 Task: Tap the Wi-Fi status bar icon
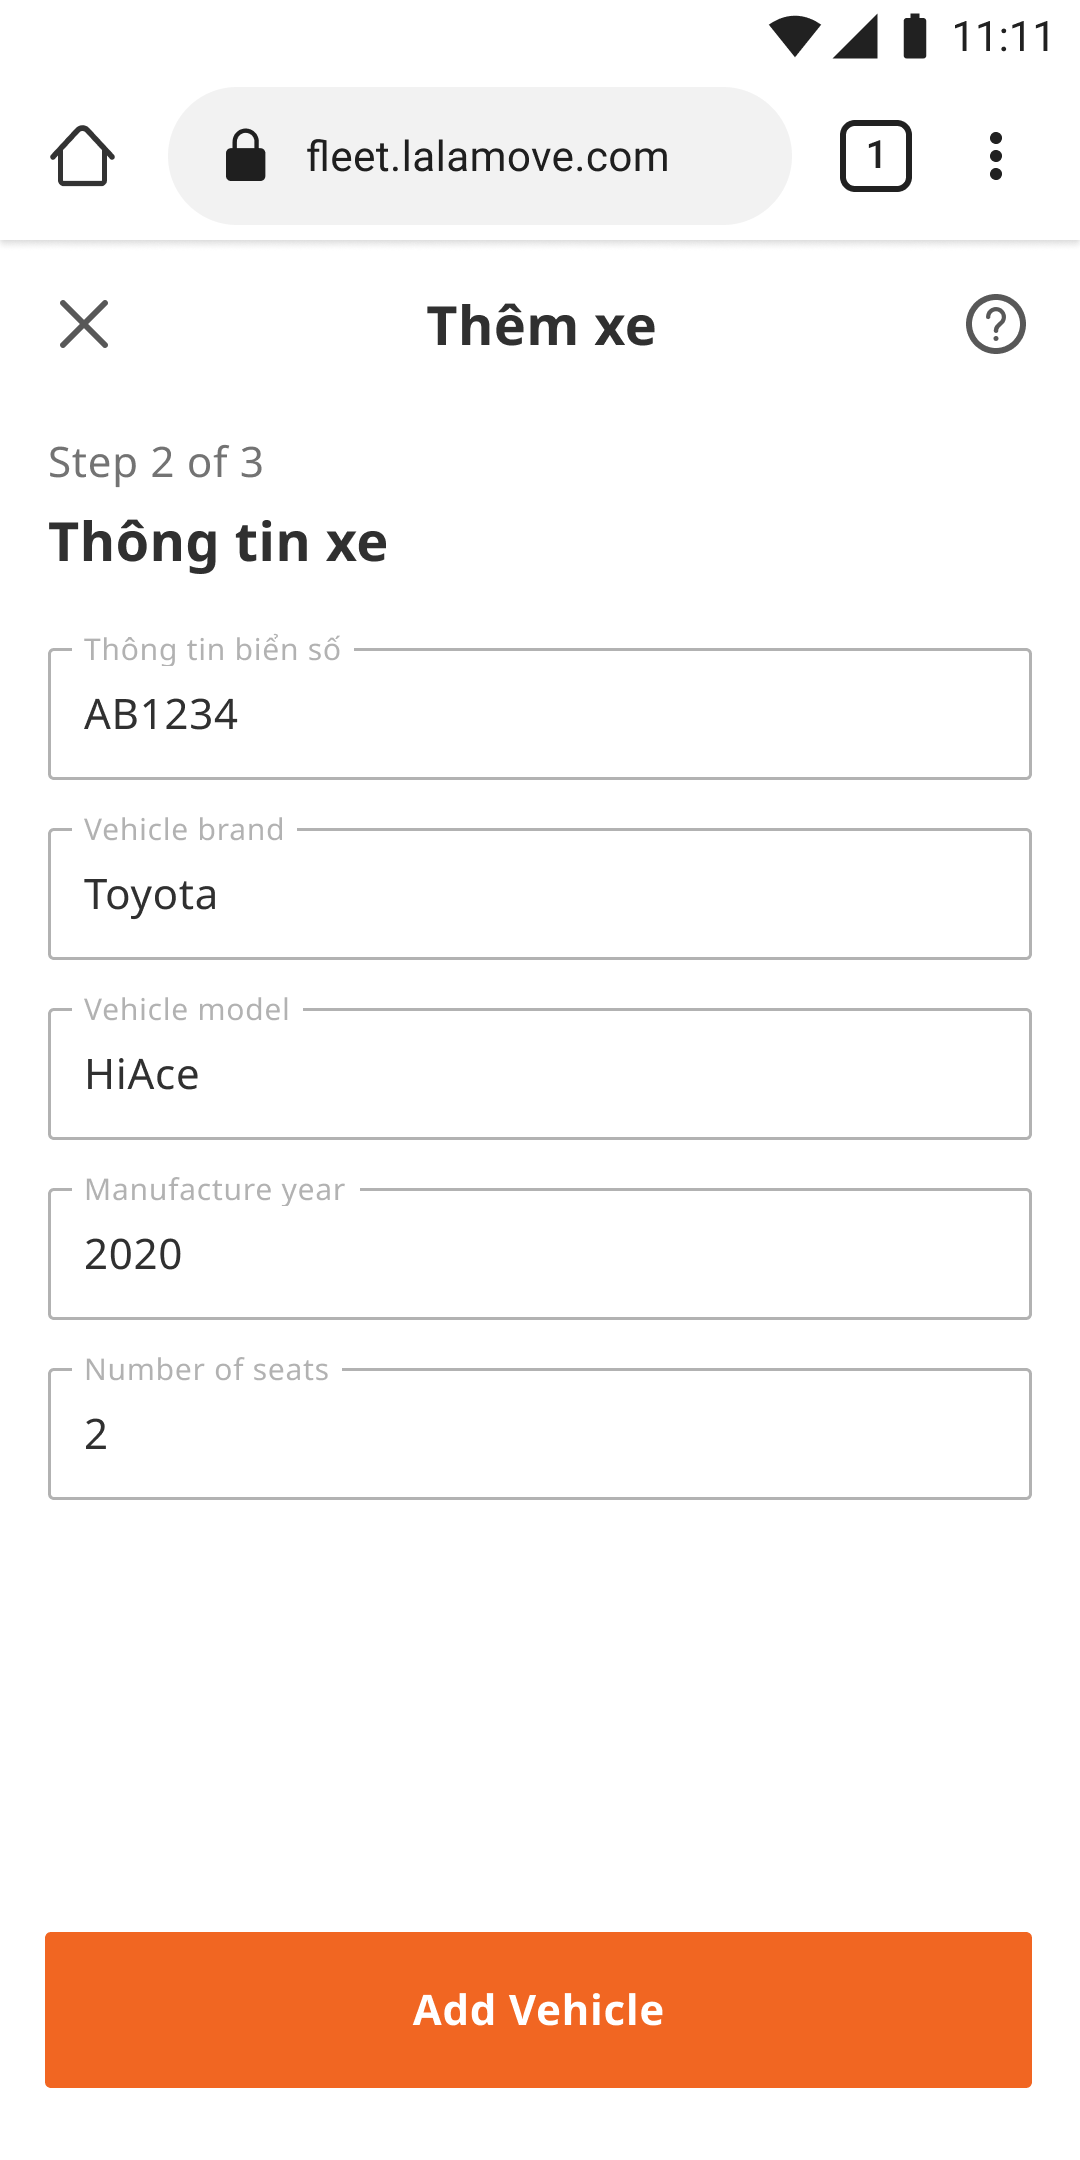tap(795, 37)
